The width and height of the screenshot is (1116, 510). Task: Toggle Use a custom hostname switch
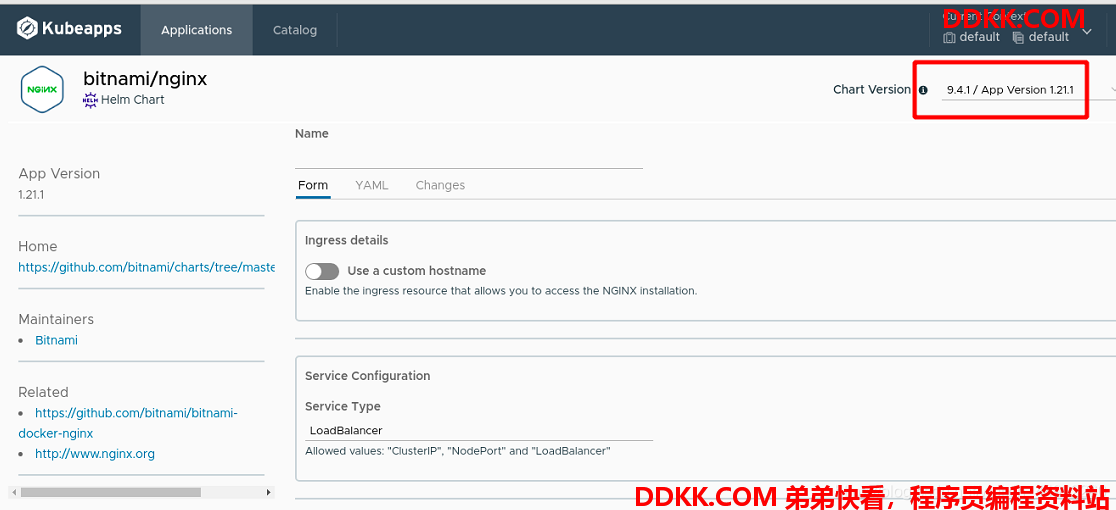point(322,271)
